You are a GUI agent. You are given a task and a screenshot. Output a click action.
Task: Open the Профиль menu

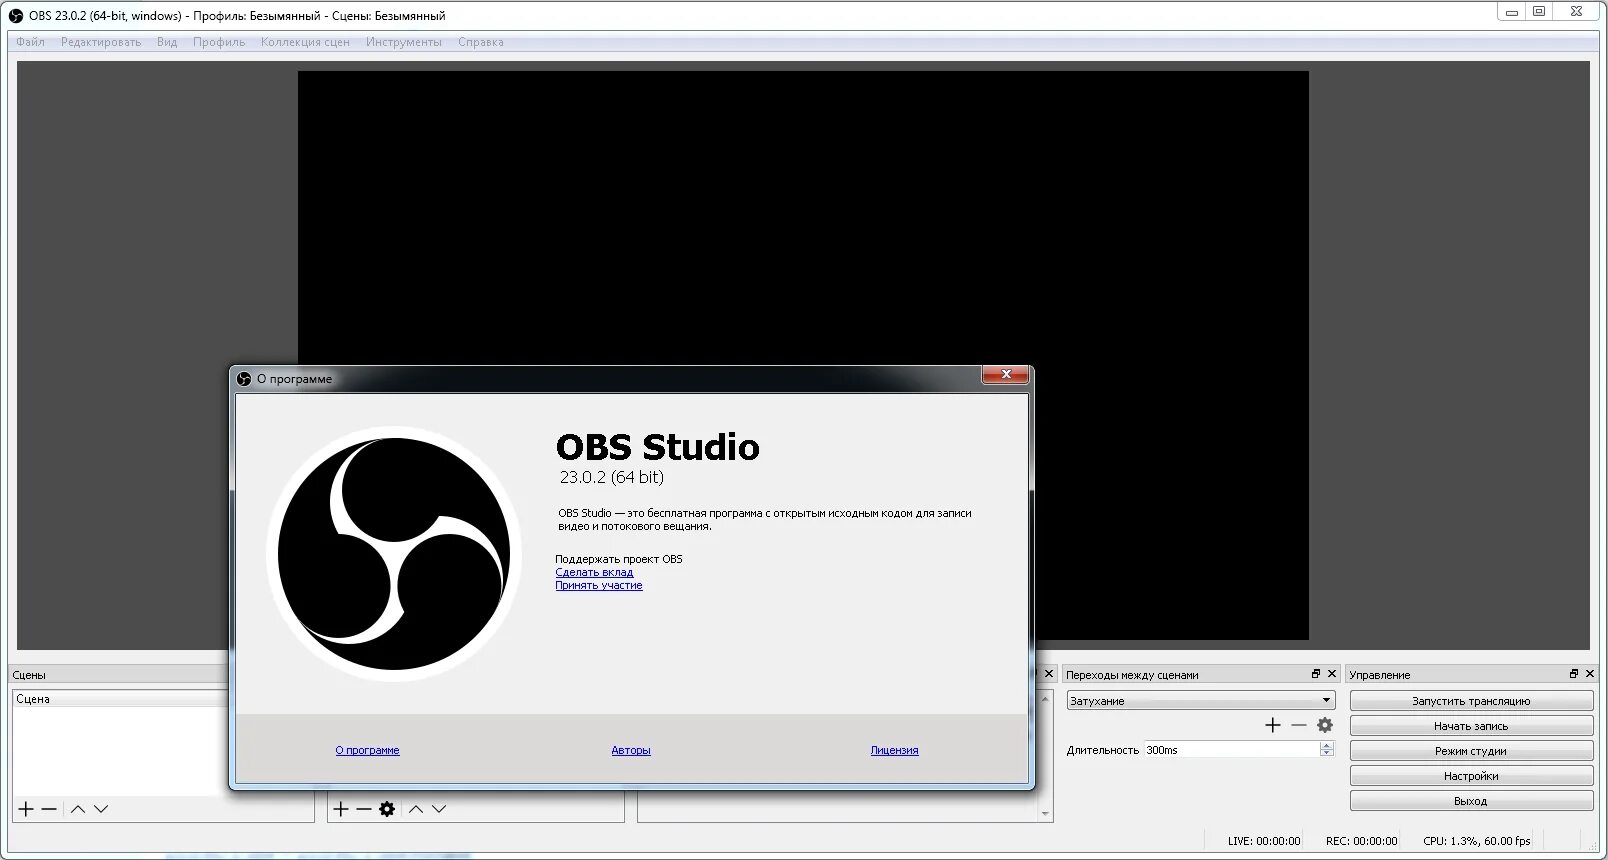pos(219,42)
